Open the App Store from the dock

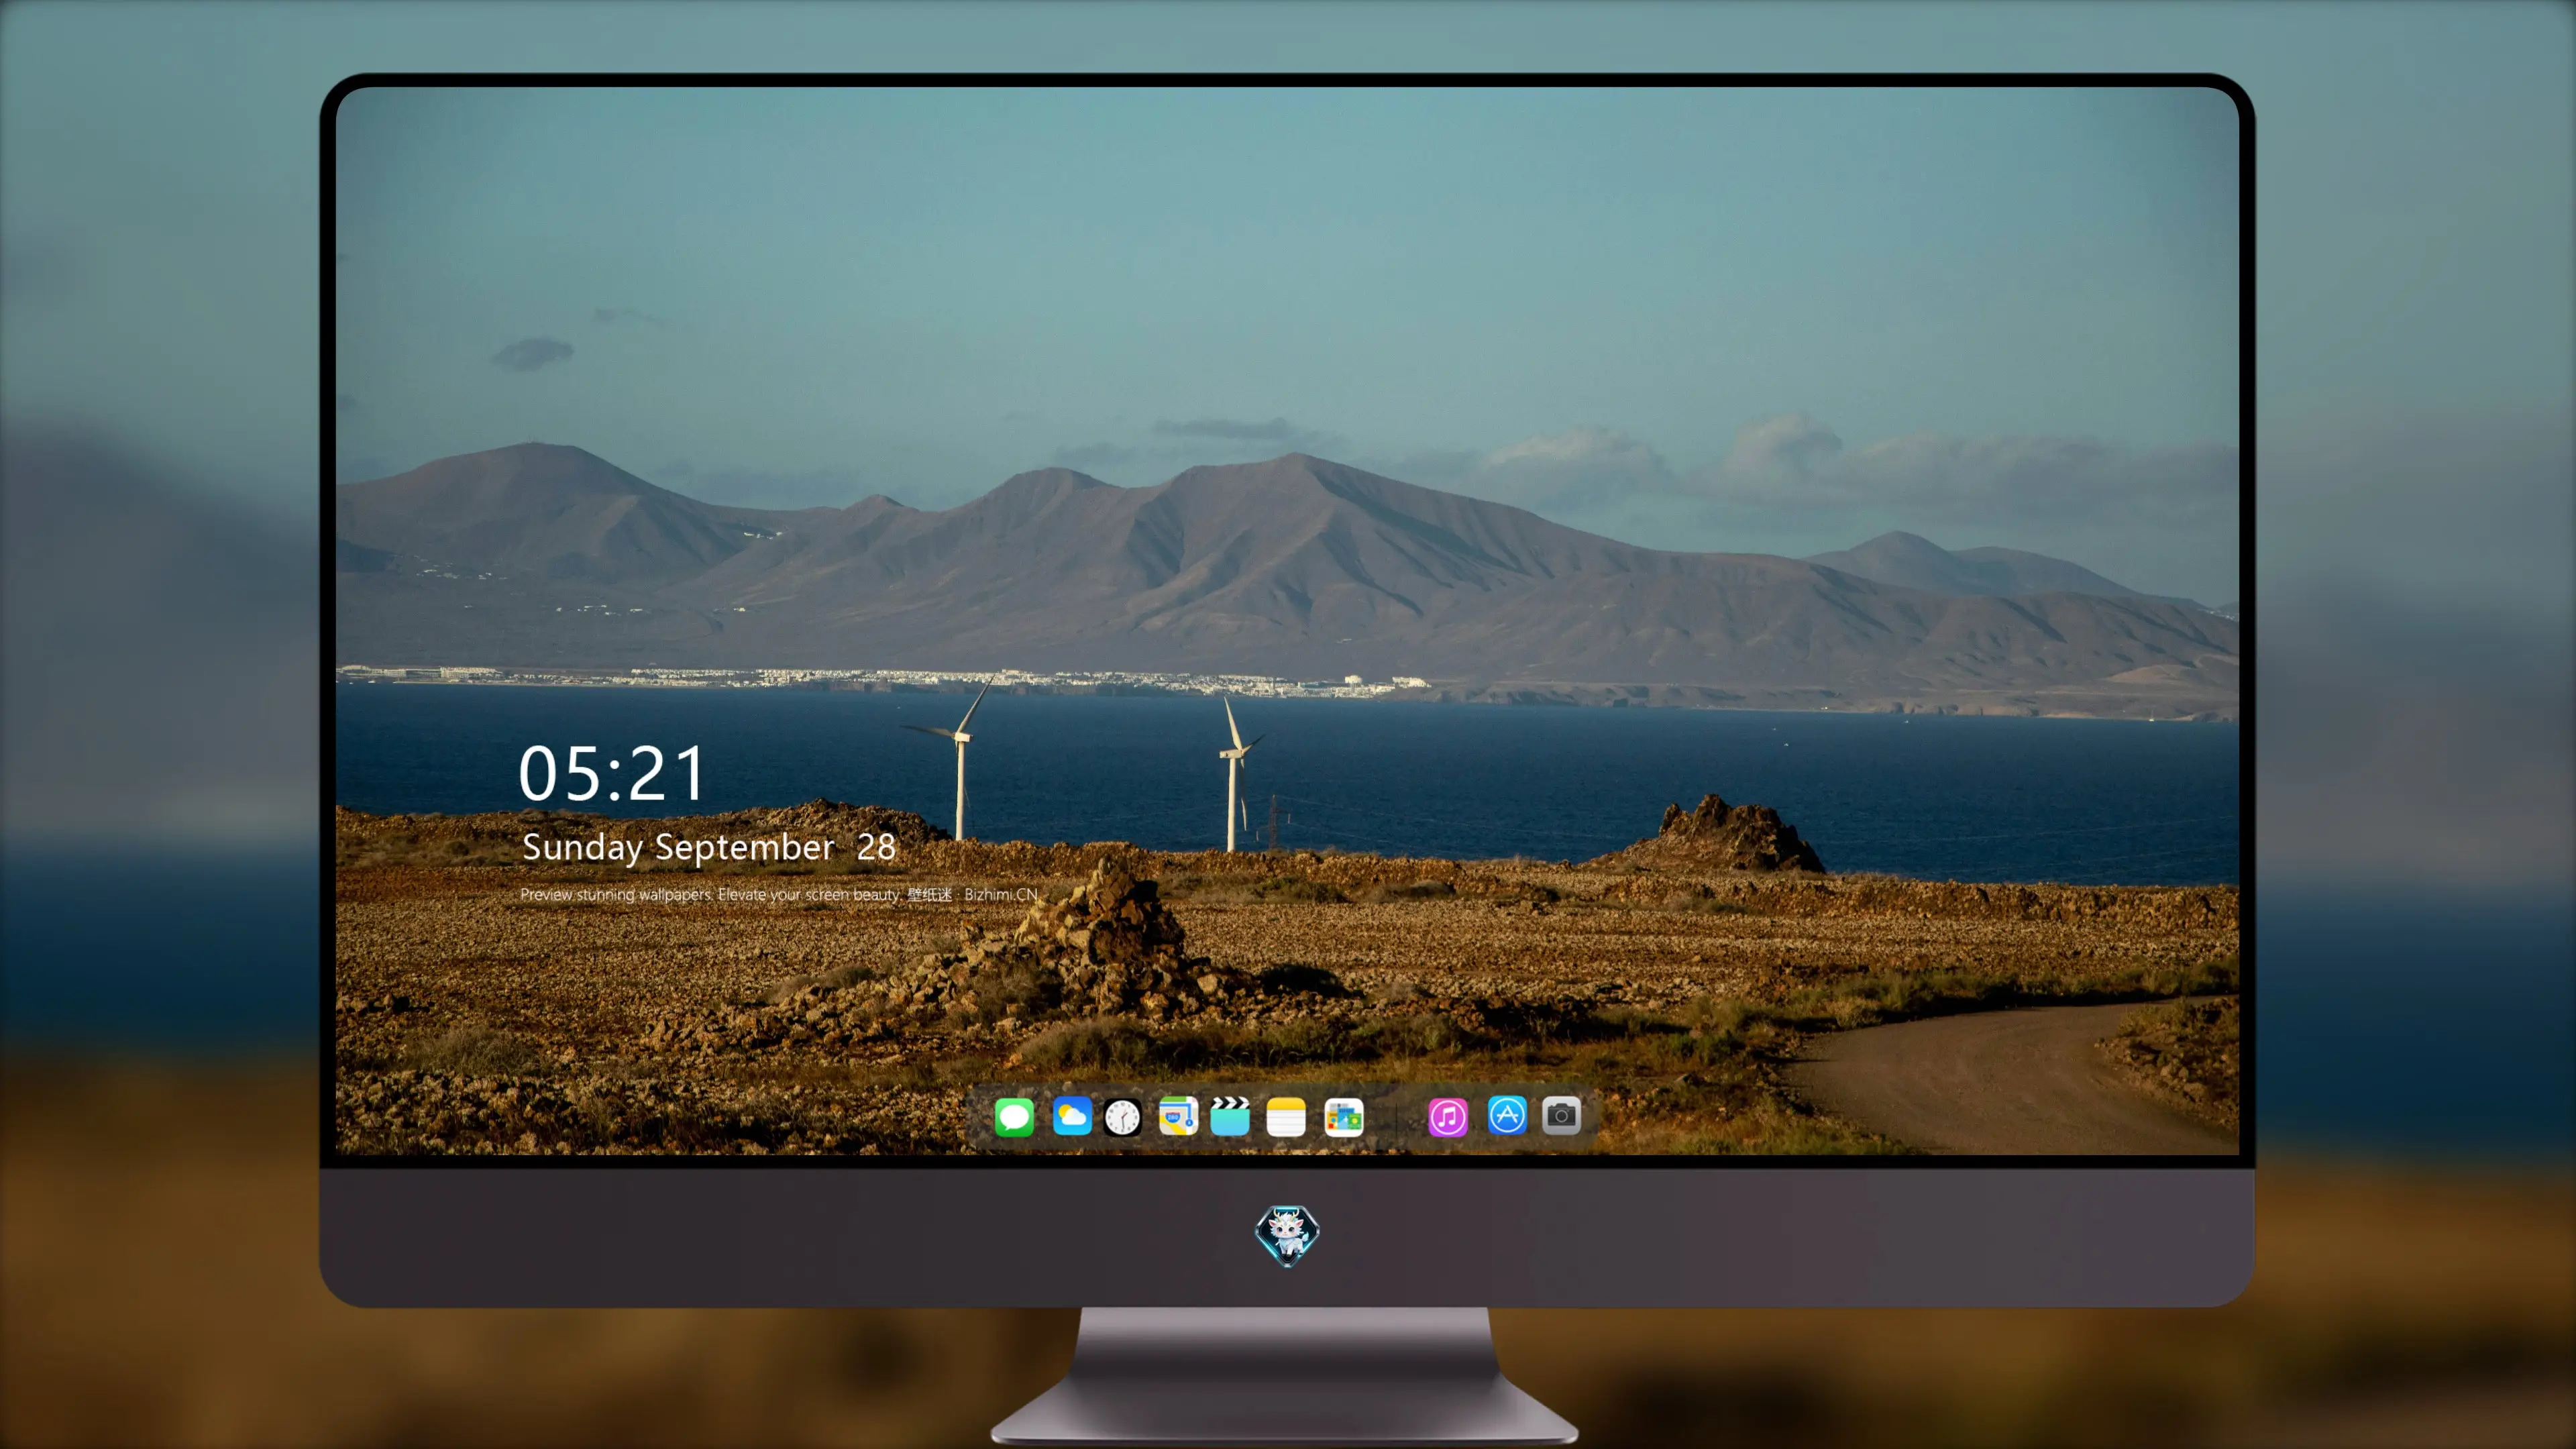coord(1507,1115)
